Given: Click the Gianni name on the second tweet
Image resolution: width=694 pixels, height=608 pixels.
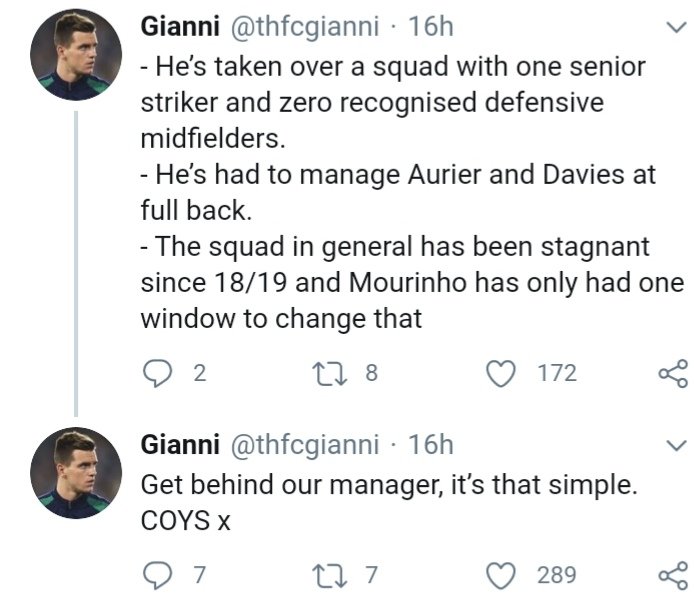Looking at the screenshot, I should 182,443.
